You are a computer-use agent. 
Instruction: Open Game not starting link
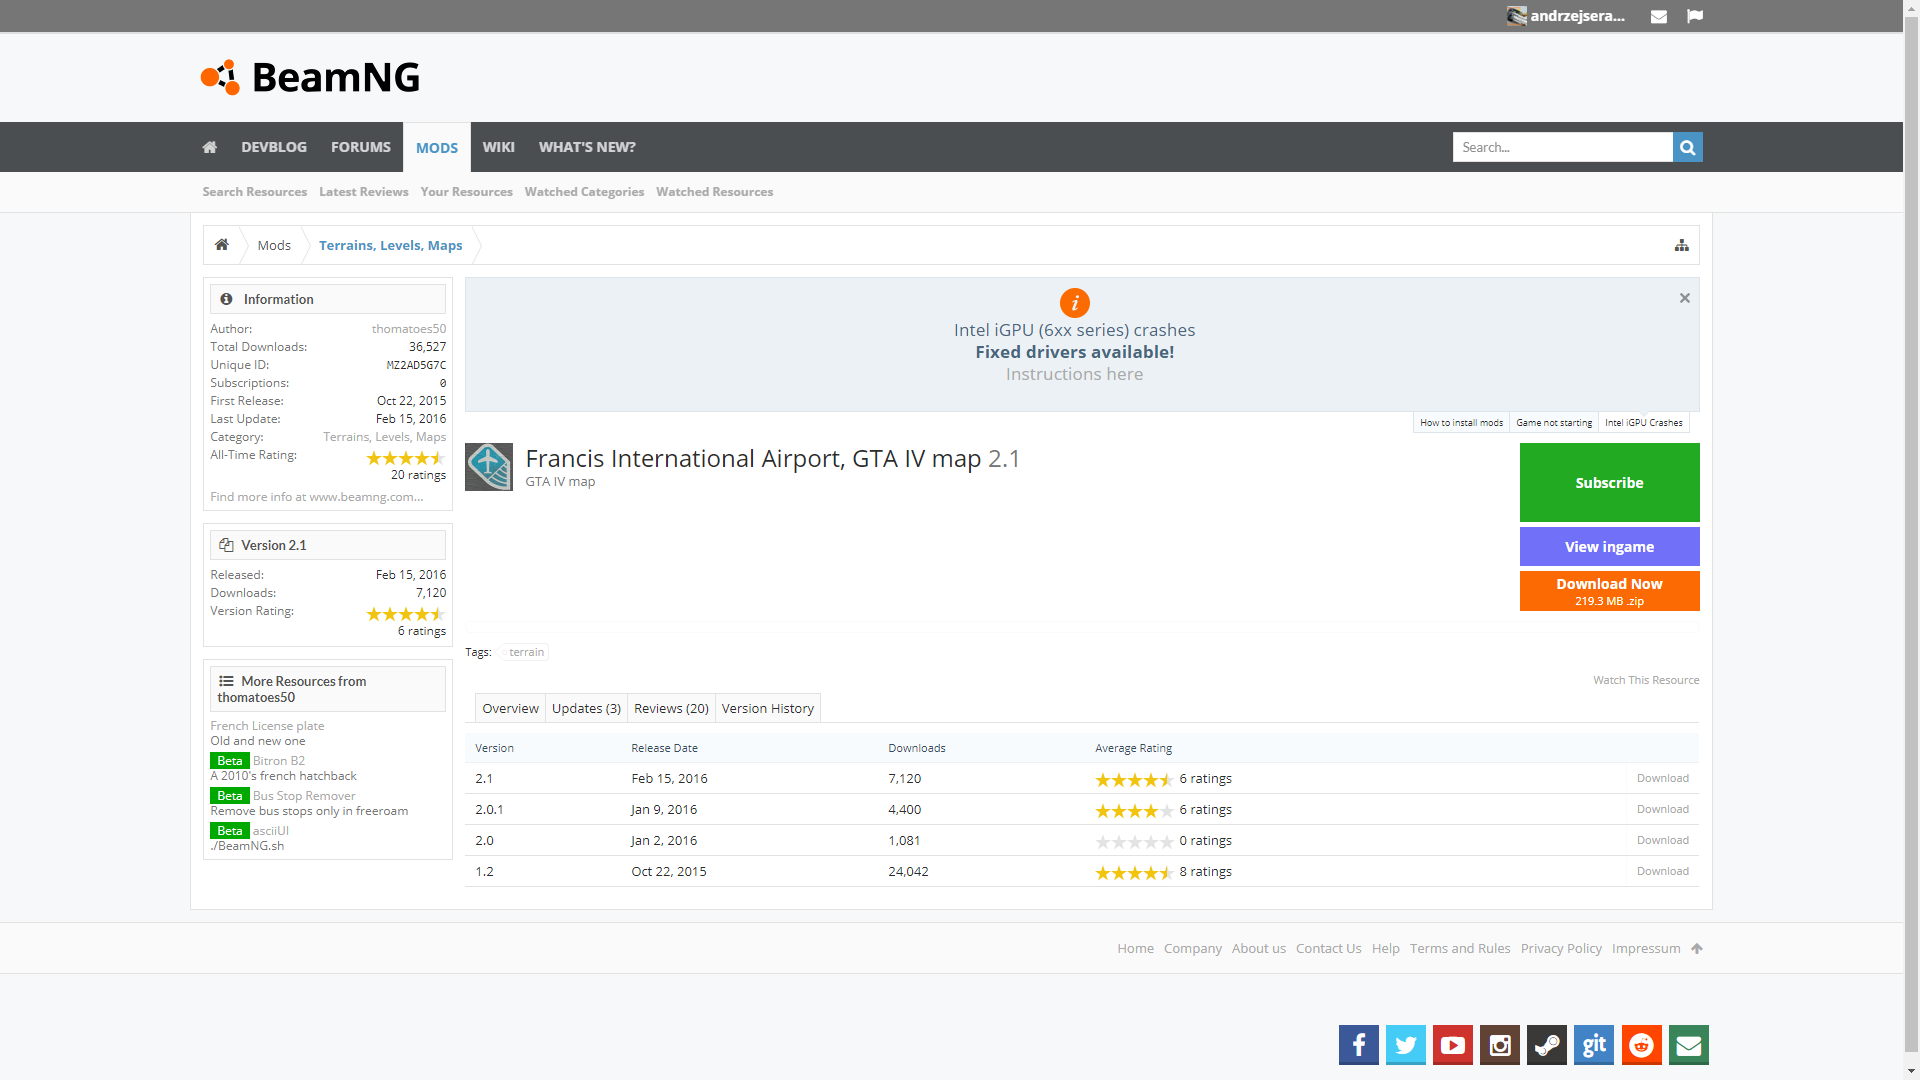[x=1554, y=423]
